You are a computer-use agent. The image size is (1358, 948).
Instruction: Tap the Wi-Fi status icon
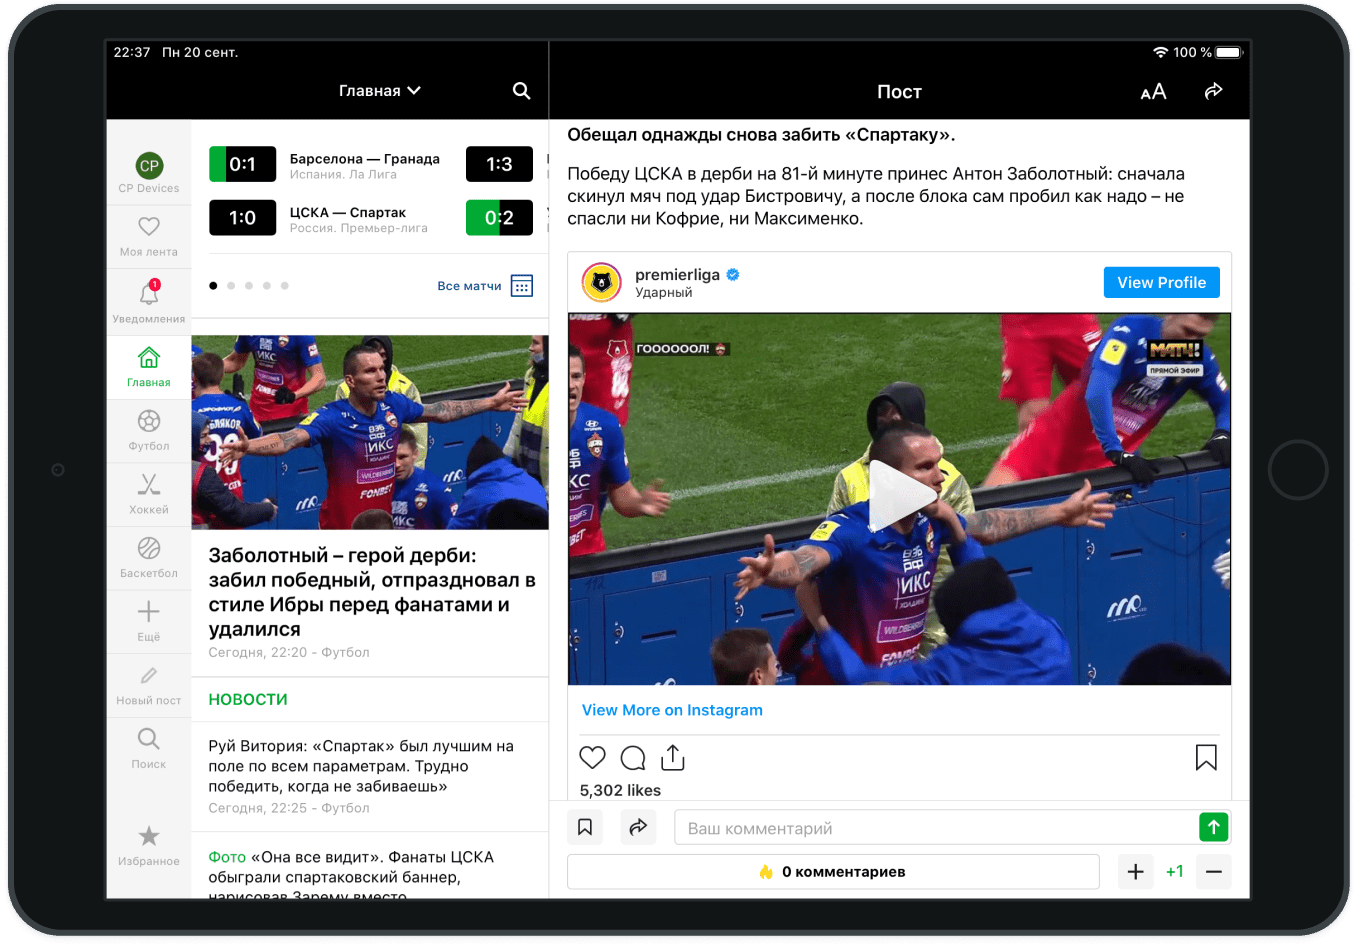coord(1160,52)
